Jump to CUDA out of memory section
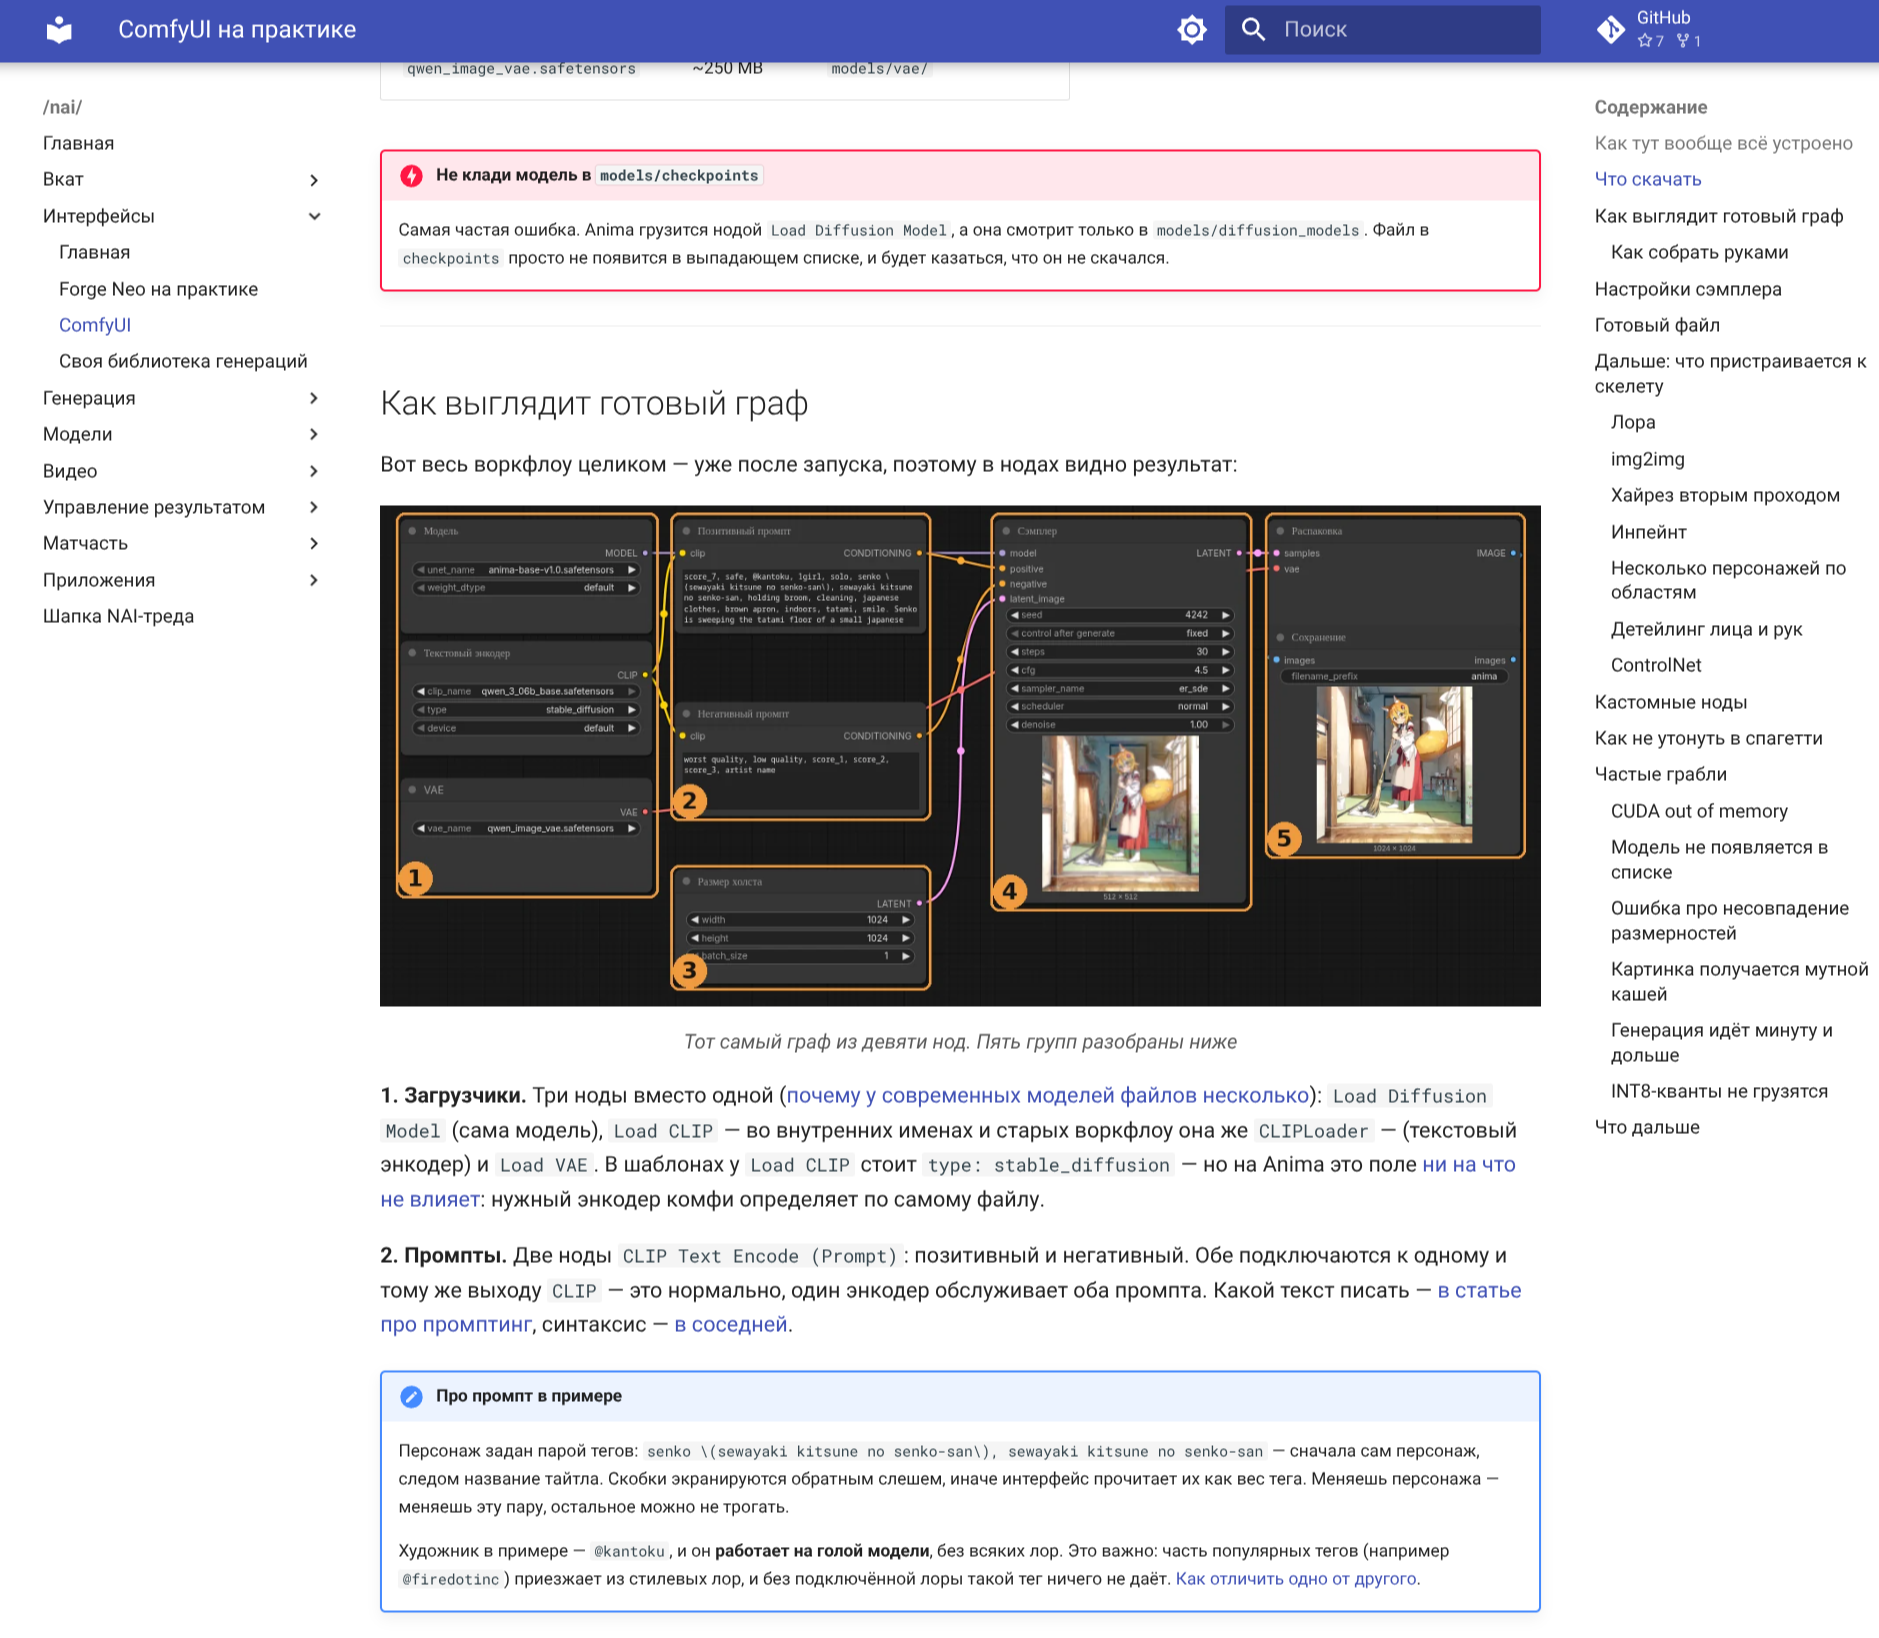The width and height of the screenshot is (1879, 1638). coord(1699,811)
